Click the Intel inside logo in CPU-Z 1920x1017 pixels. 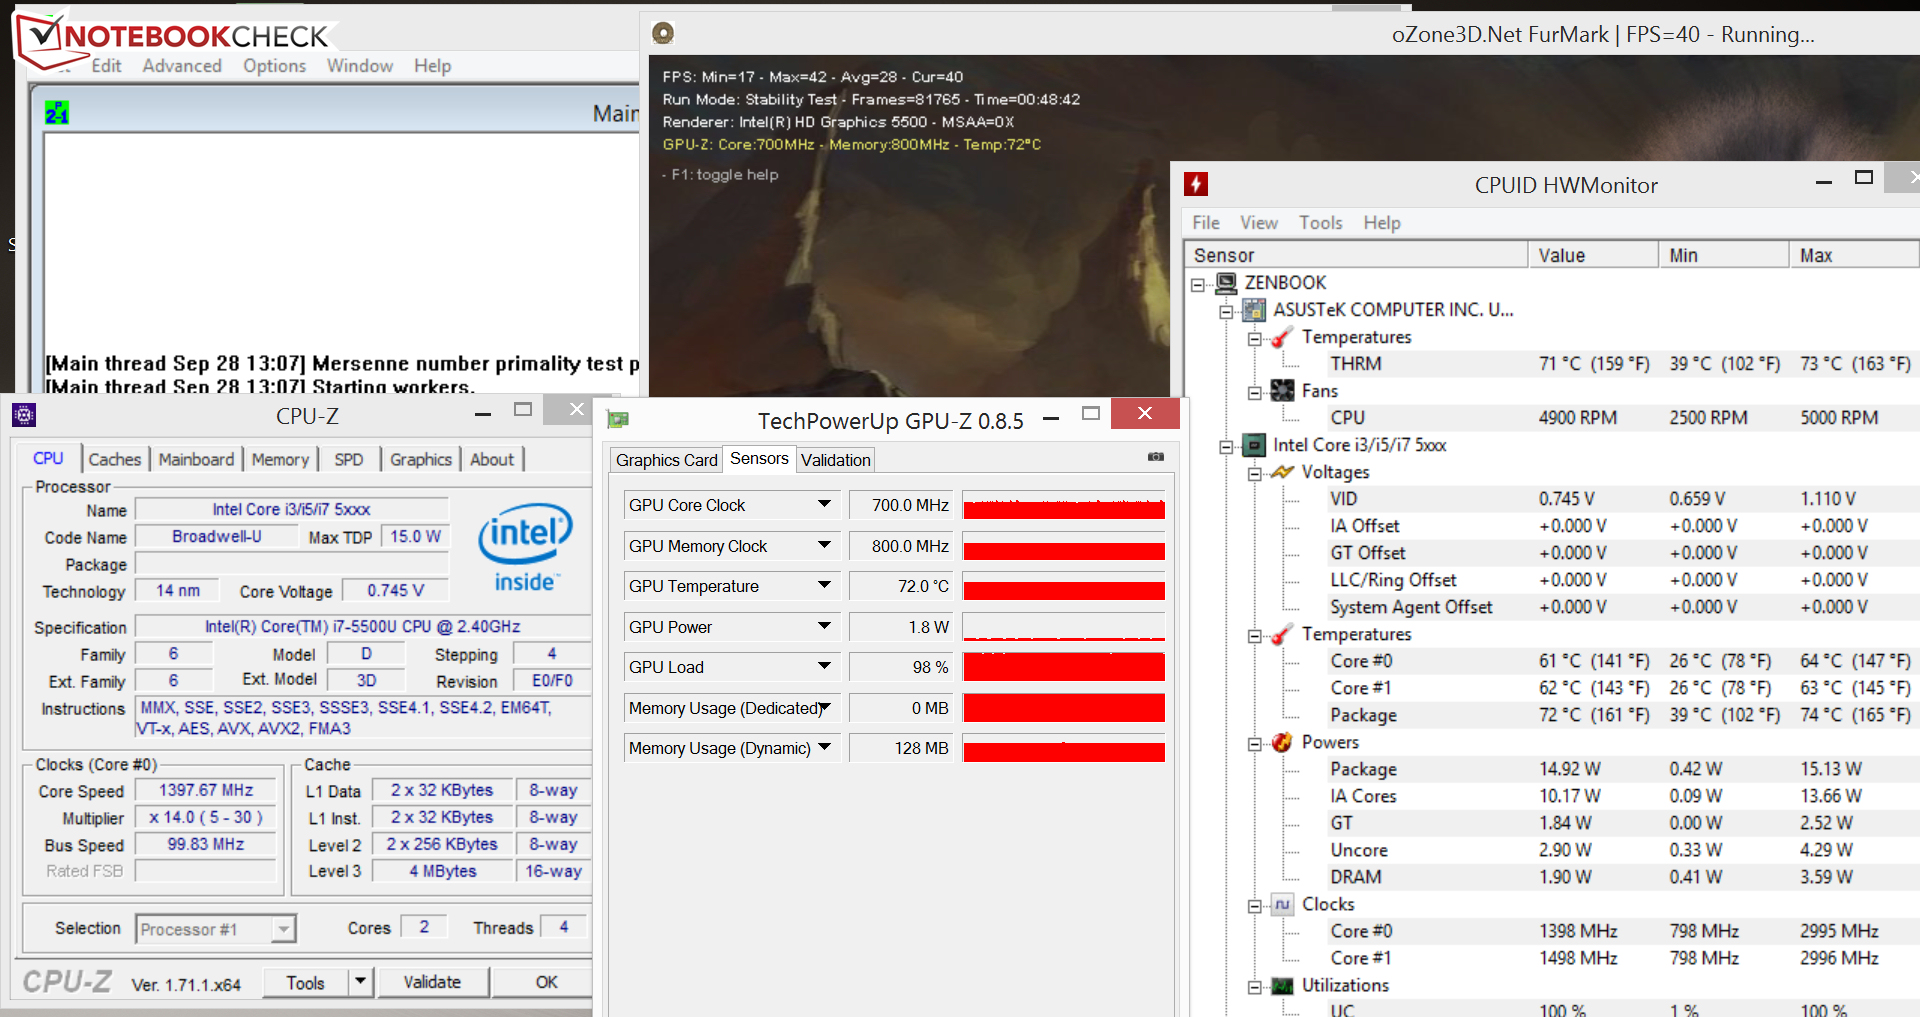click(x=526, y=547)
